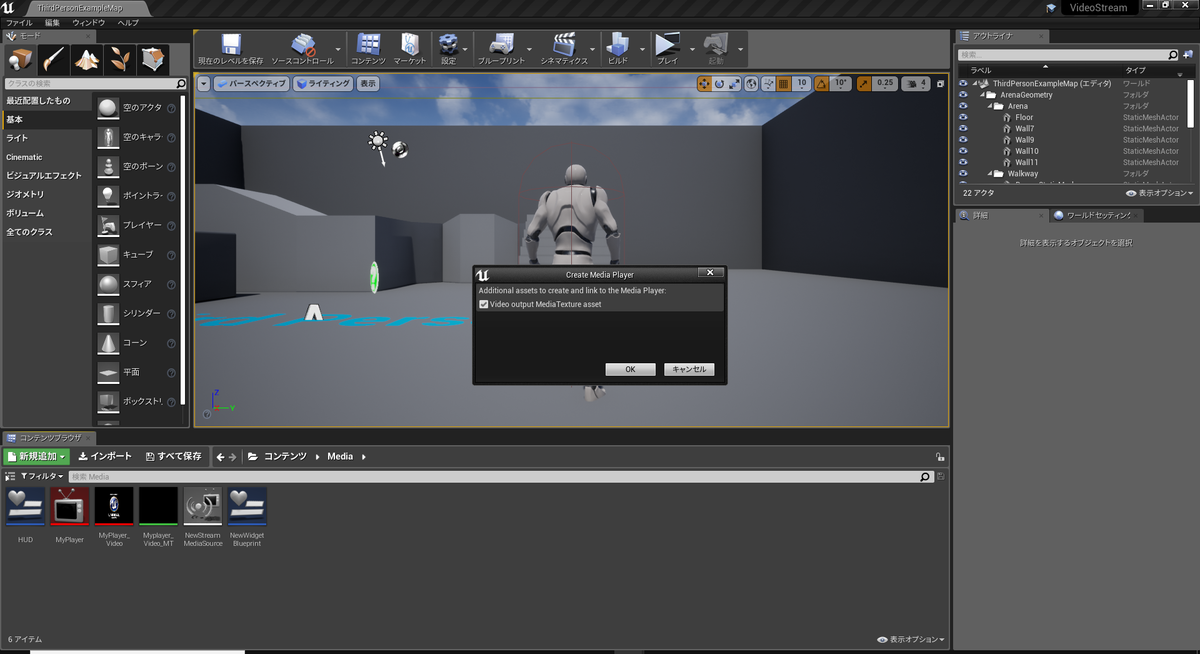Image resolution: width=1200 pixels, height=654 pixels.
Task: Select the Geometry Editing mode icon
Action: [153, 59]
